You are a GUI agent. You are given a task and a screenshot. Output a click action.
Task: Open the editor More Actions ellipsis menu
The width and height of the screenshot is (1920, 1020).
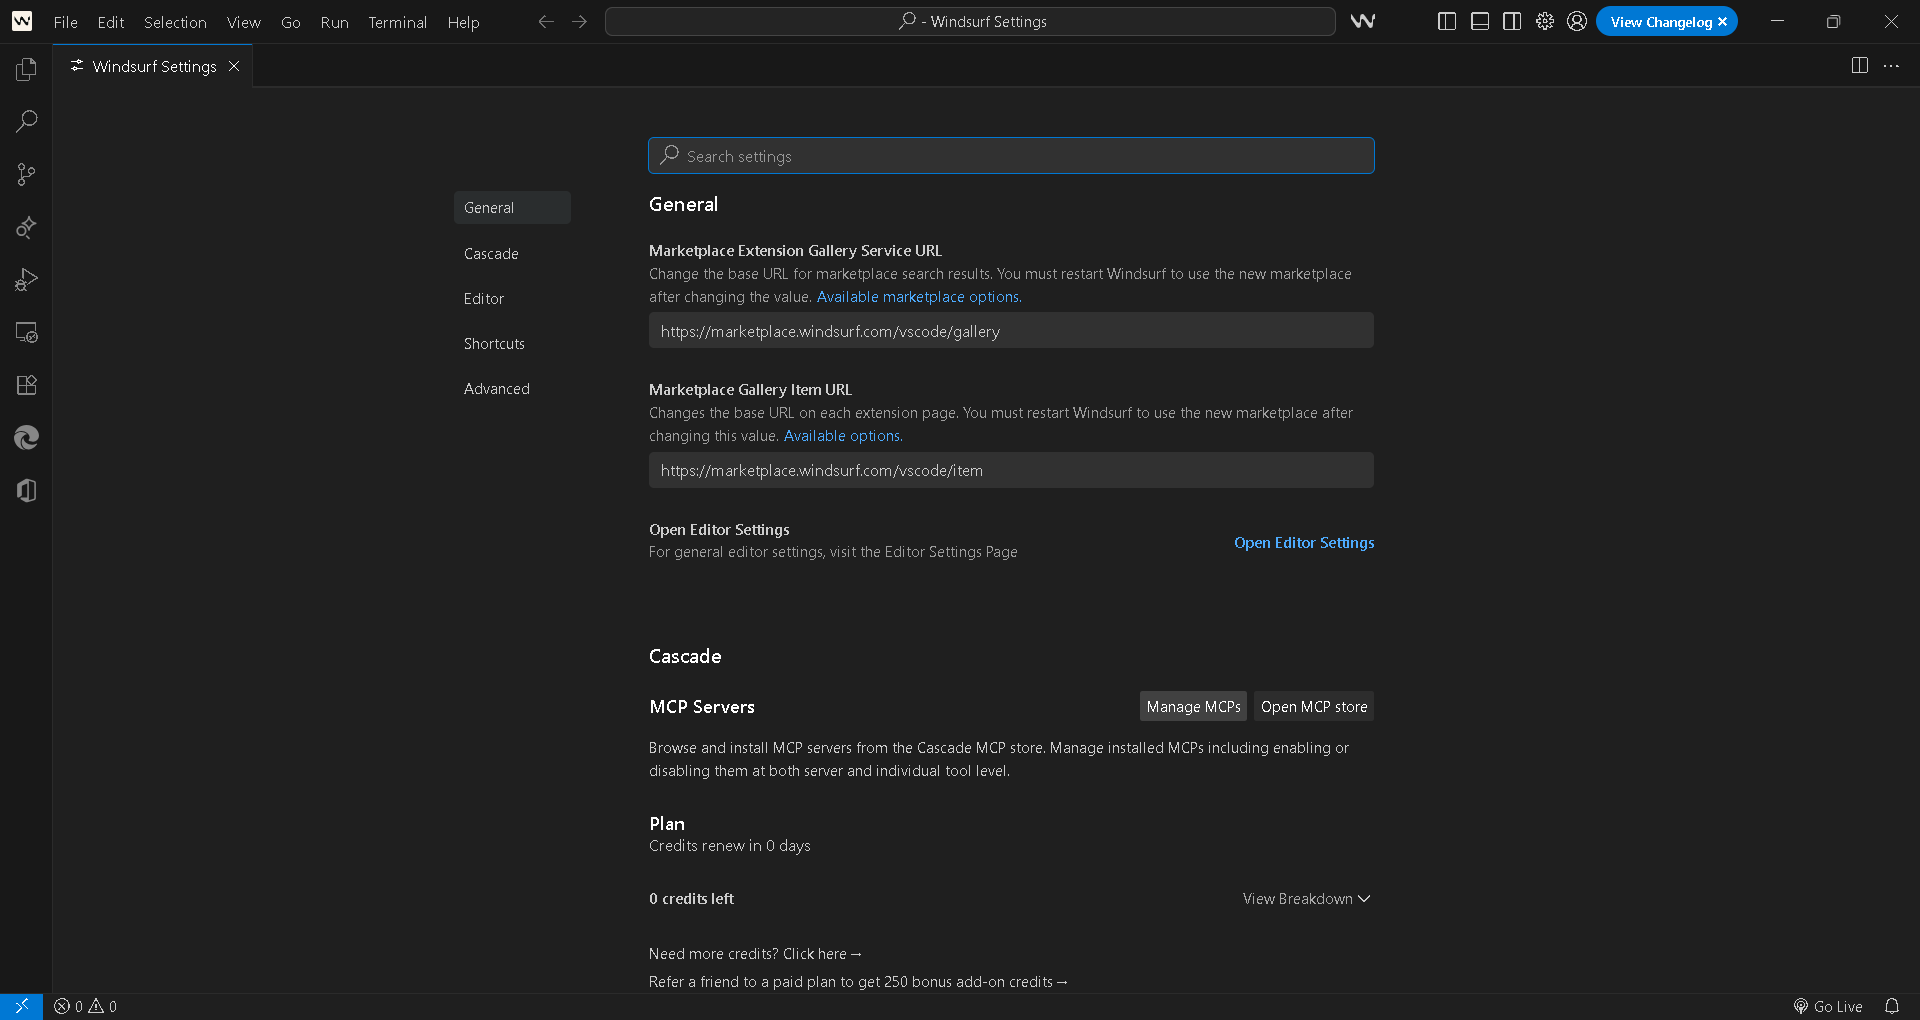[1890, 66]
